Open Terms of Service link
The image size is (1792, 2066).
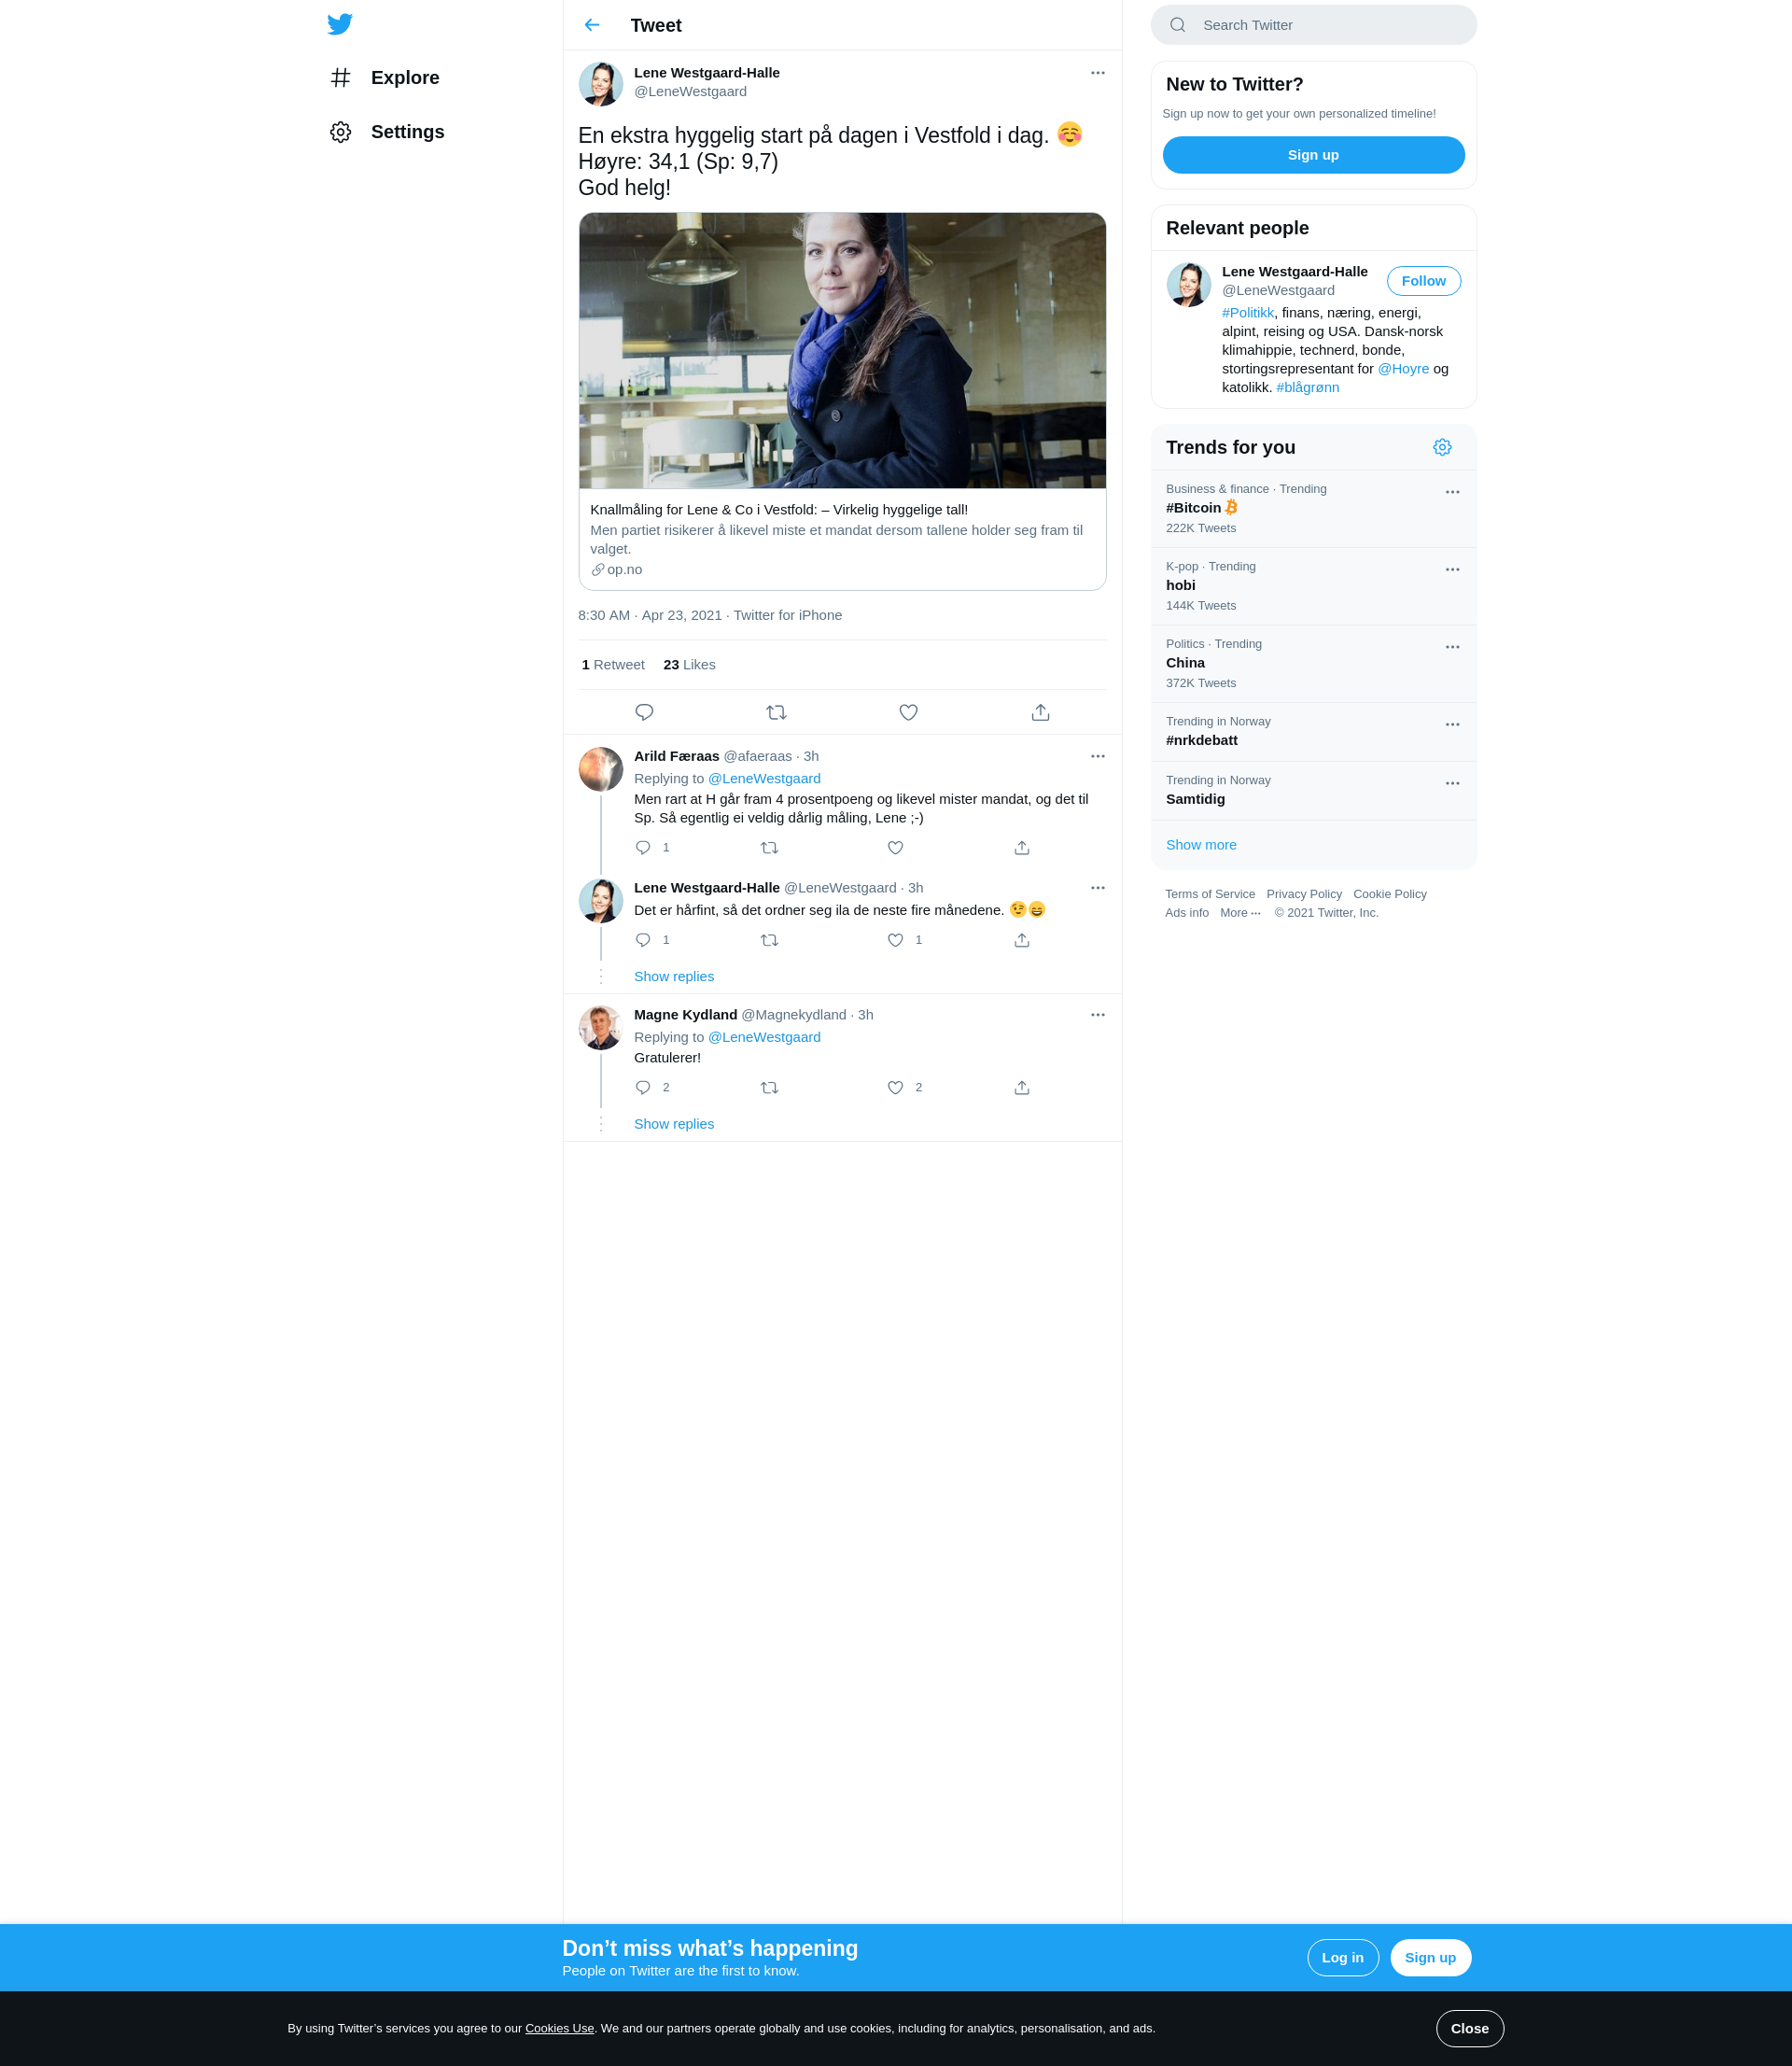click(1209, 894)
